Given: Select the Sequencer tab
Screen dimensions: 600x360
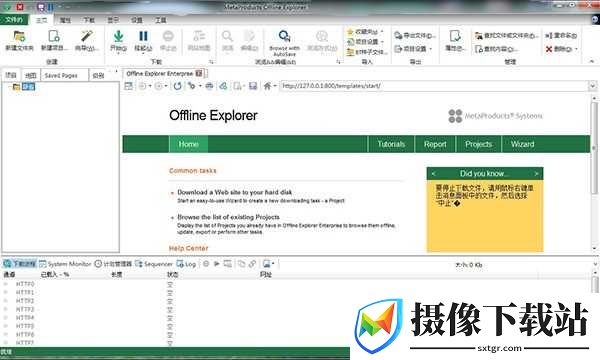Looking at the screenshot, I should 154,264.
